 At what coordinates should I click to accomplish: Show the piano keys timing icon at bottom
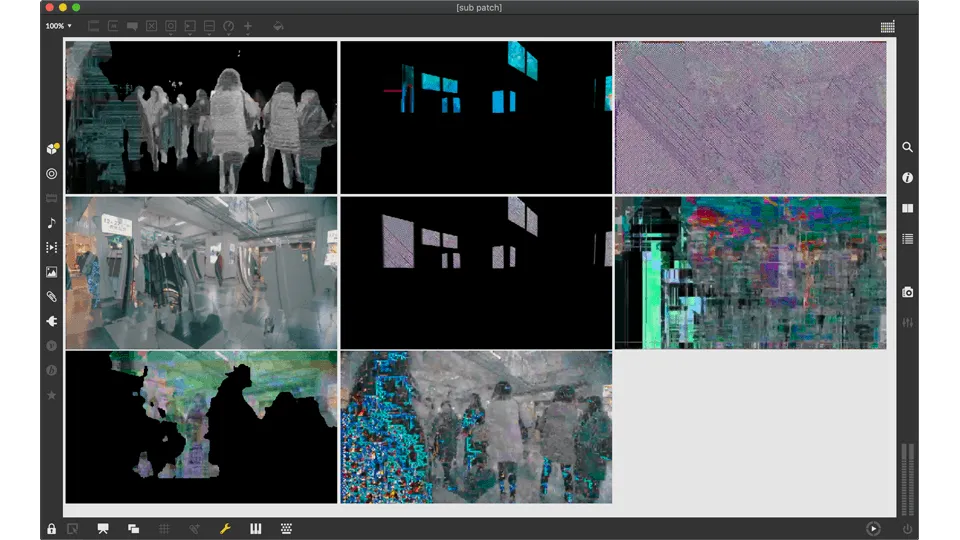(255, 529)
